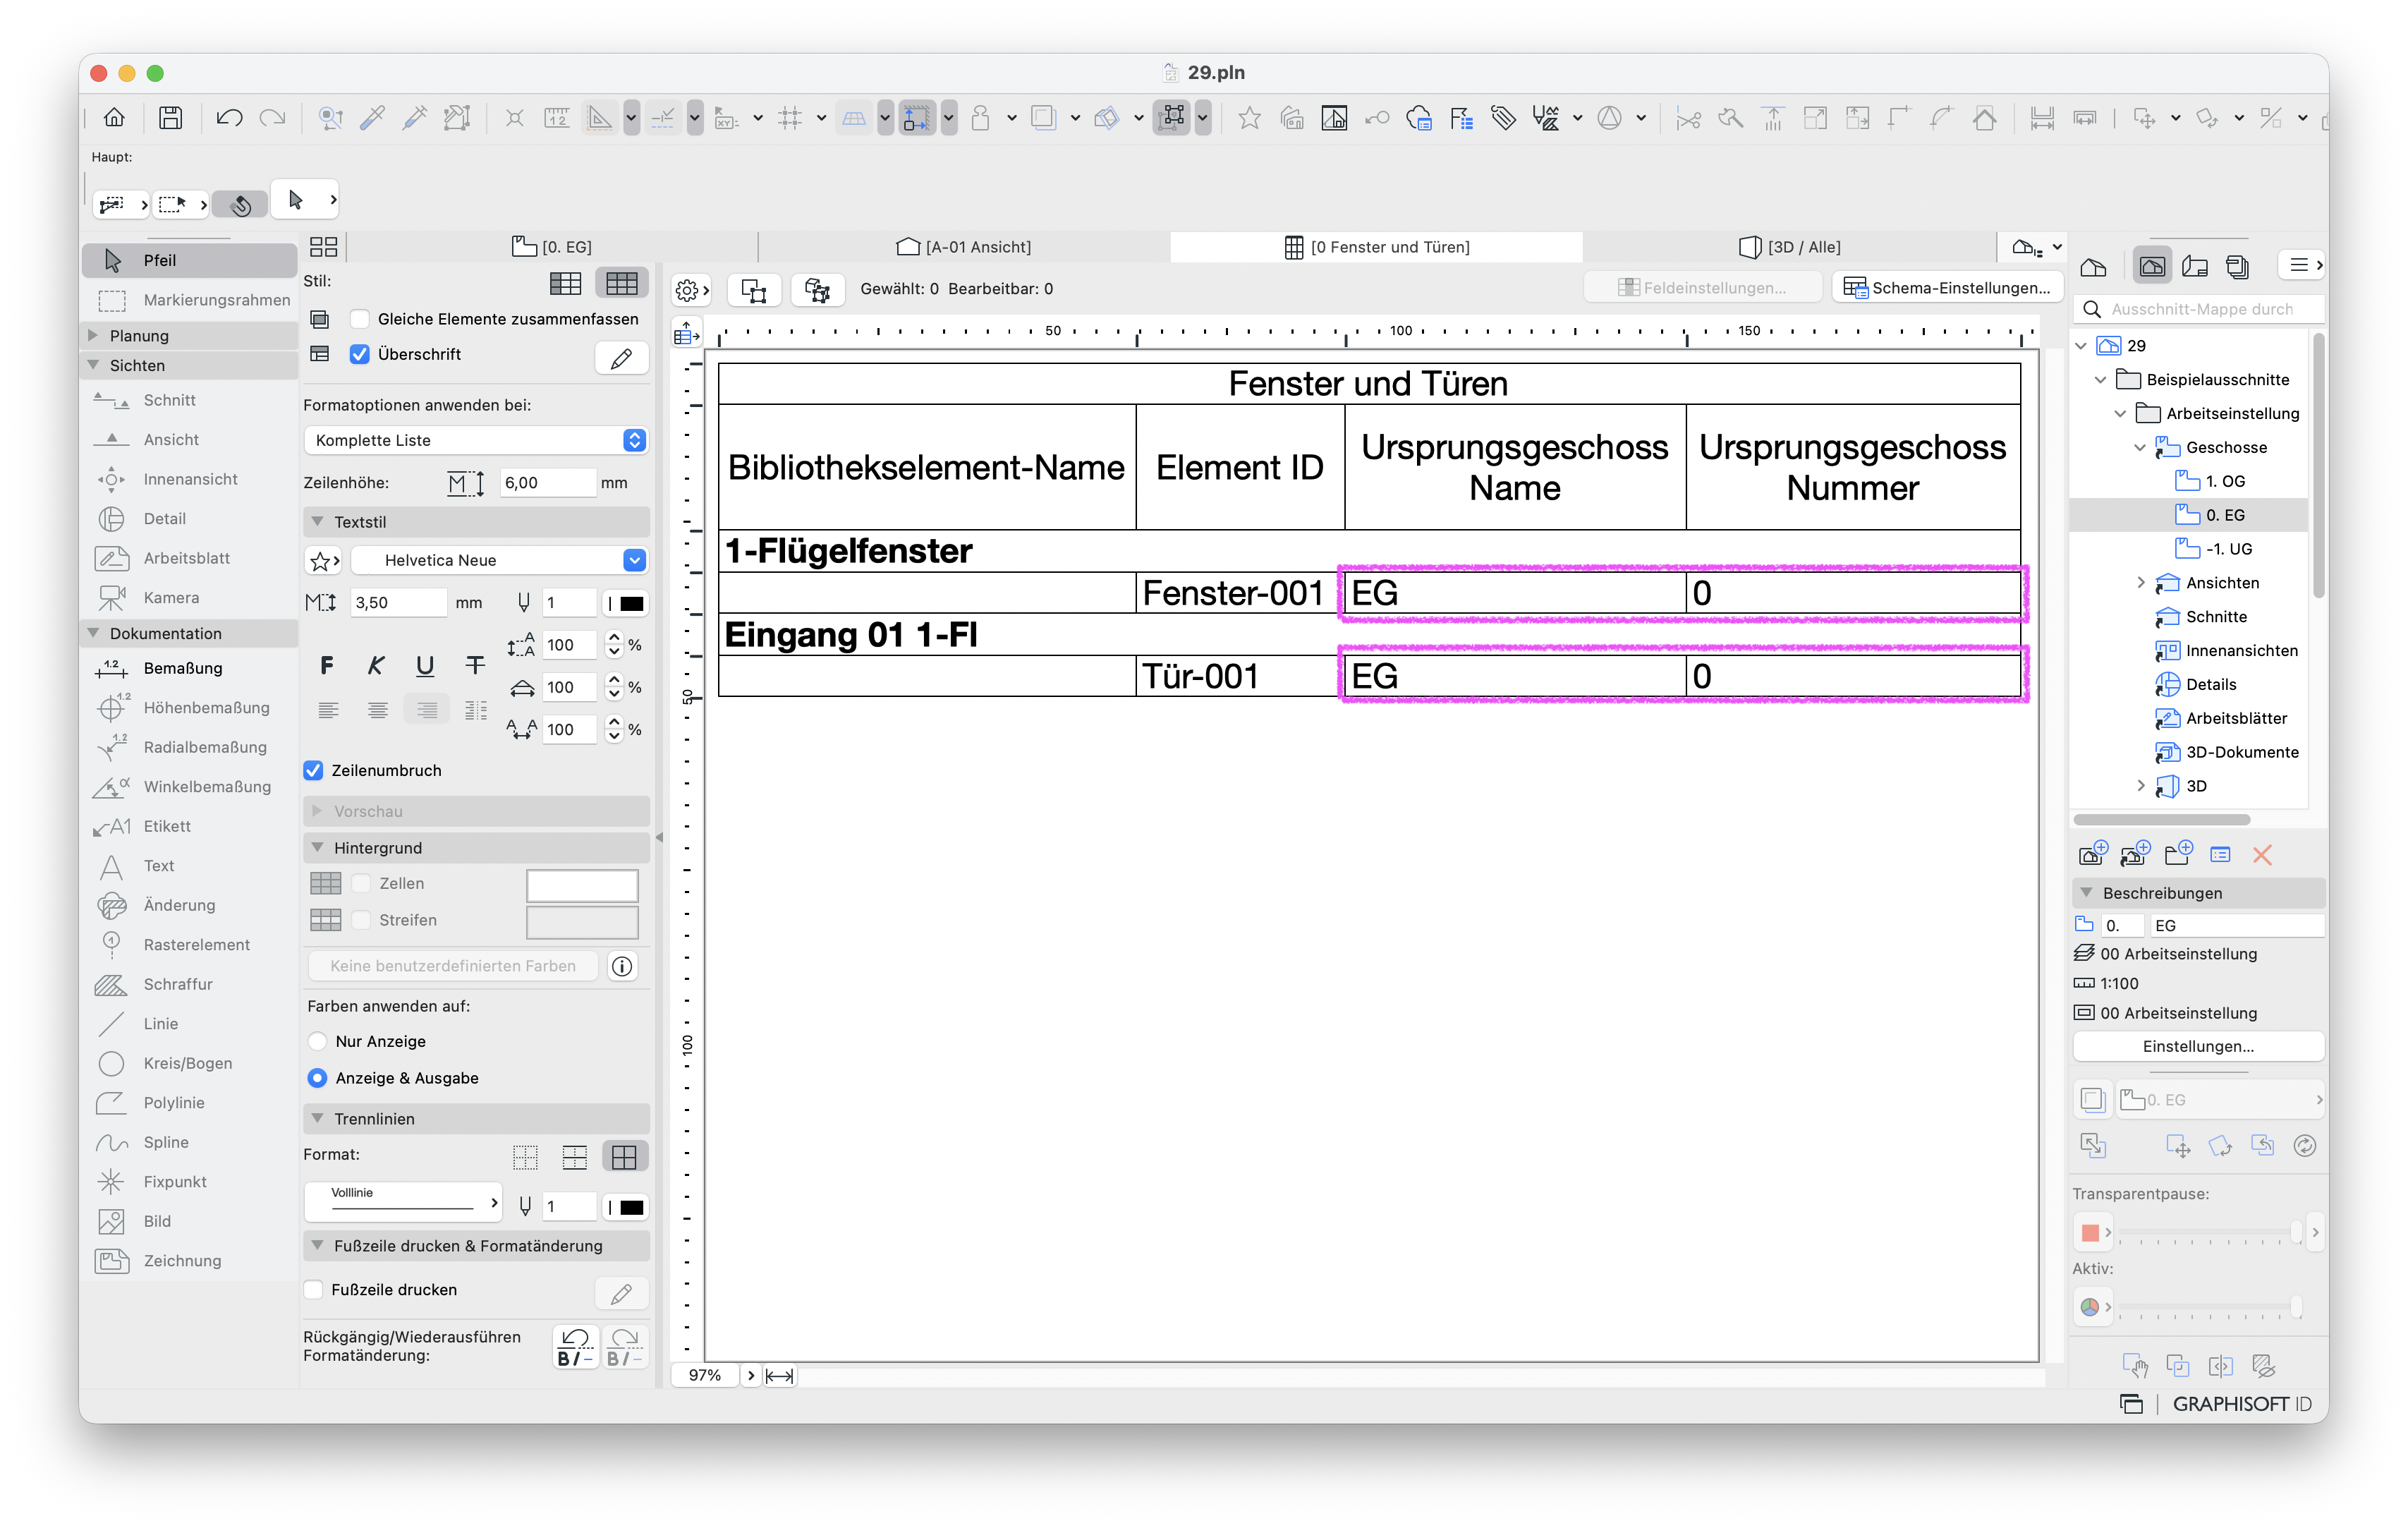
Task: Click the Save icon in toolbar
Action: (x=171, y=118)
